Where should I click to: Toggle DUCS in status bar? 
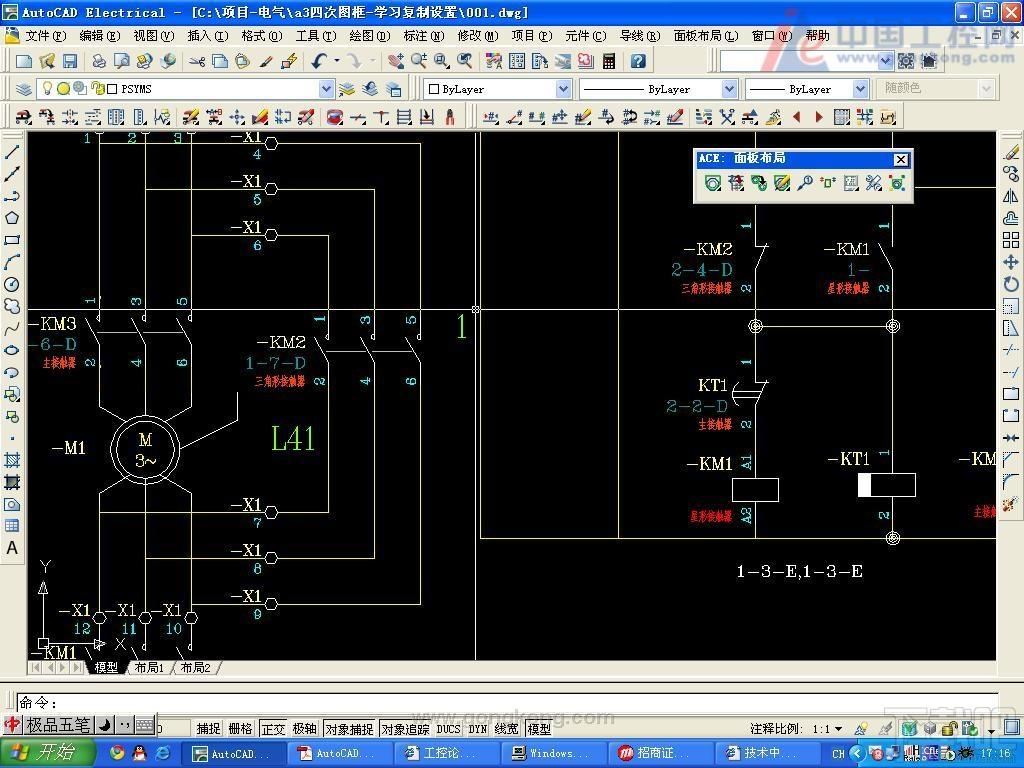click(449, 728)
